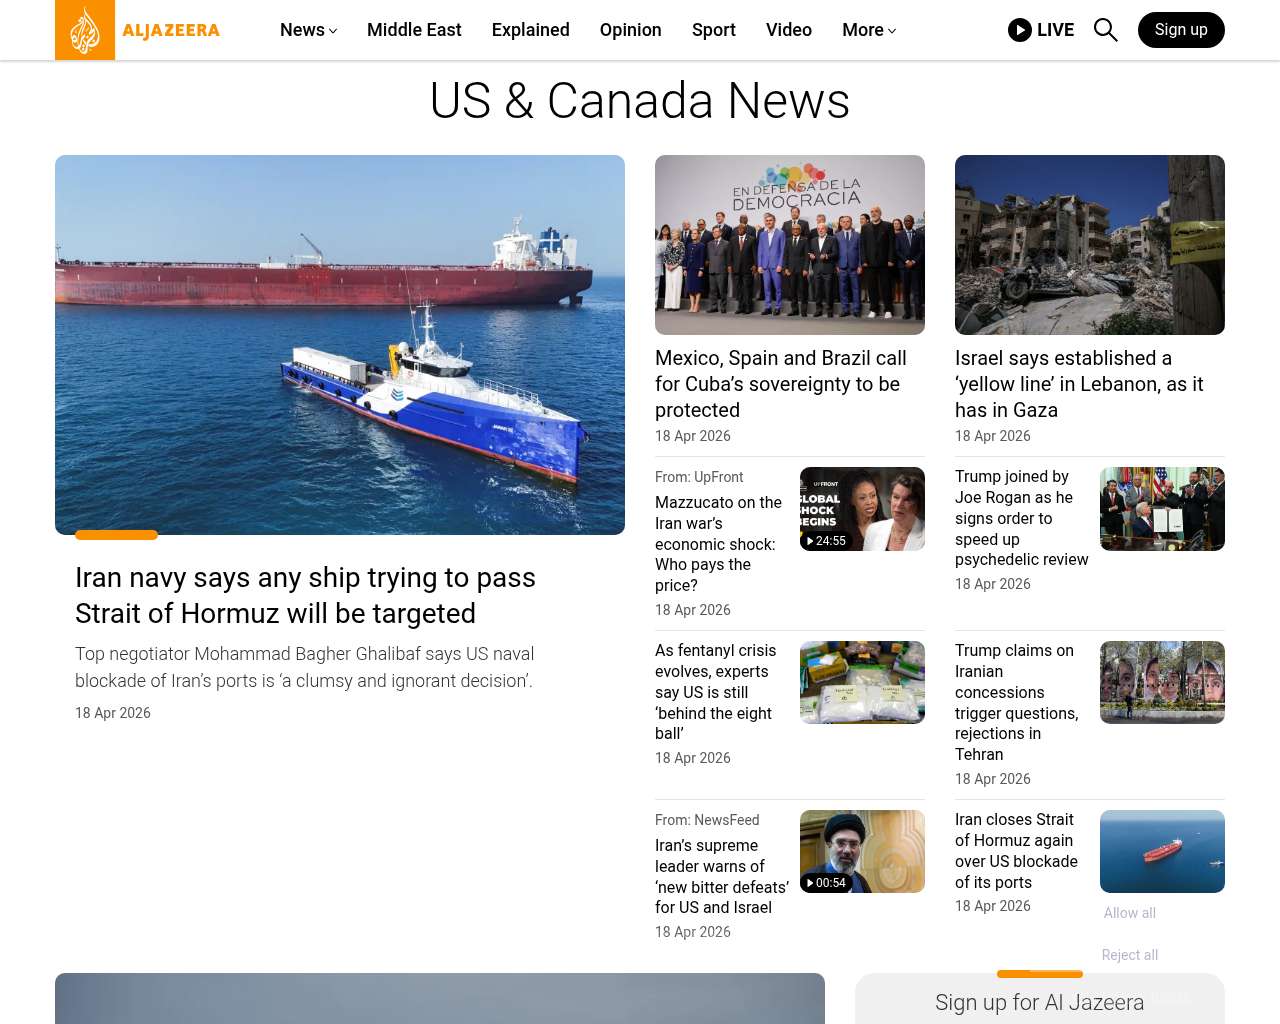Click the large blue ship lead image

(x=340, y=345)
